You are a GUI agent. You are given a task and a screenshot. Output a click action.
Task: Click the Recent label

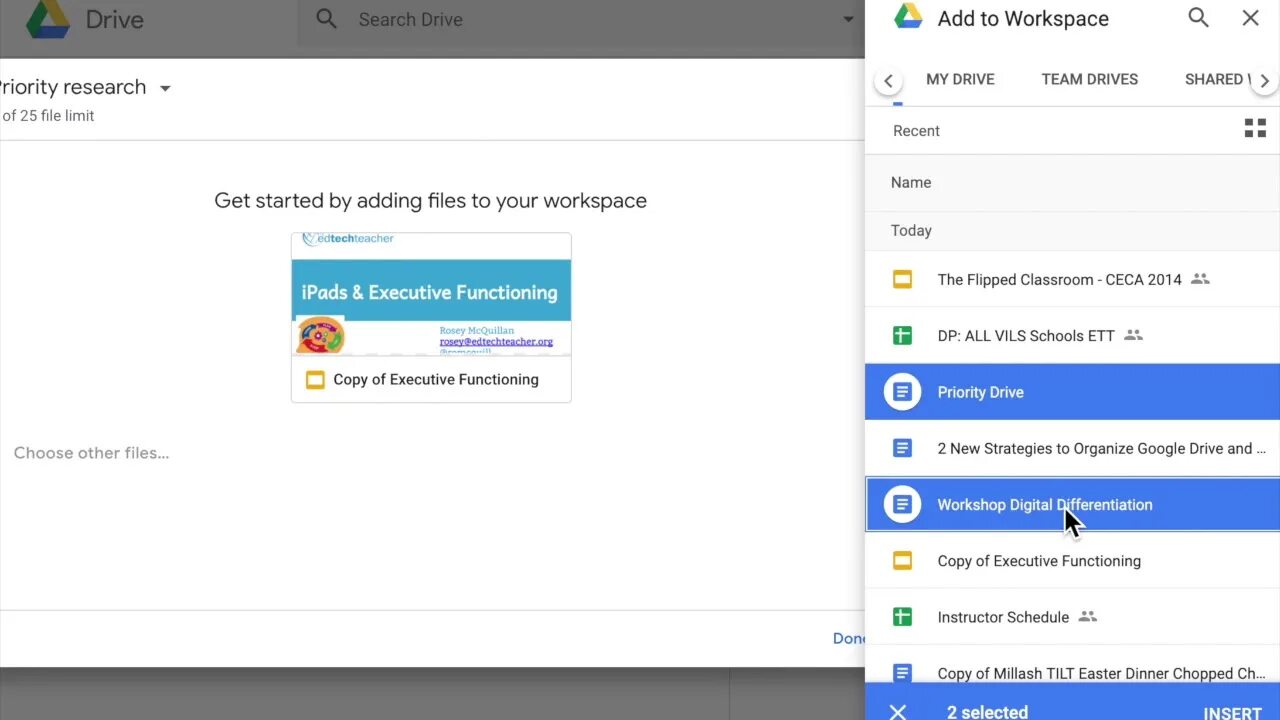coord(916,131)
